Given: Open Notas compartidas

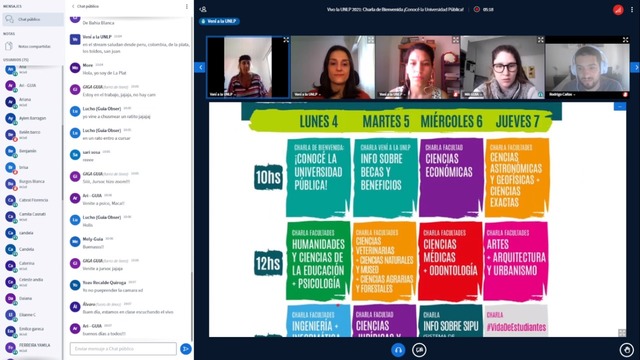Looking at the screenshot, I should tap(33, 47).
